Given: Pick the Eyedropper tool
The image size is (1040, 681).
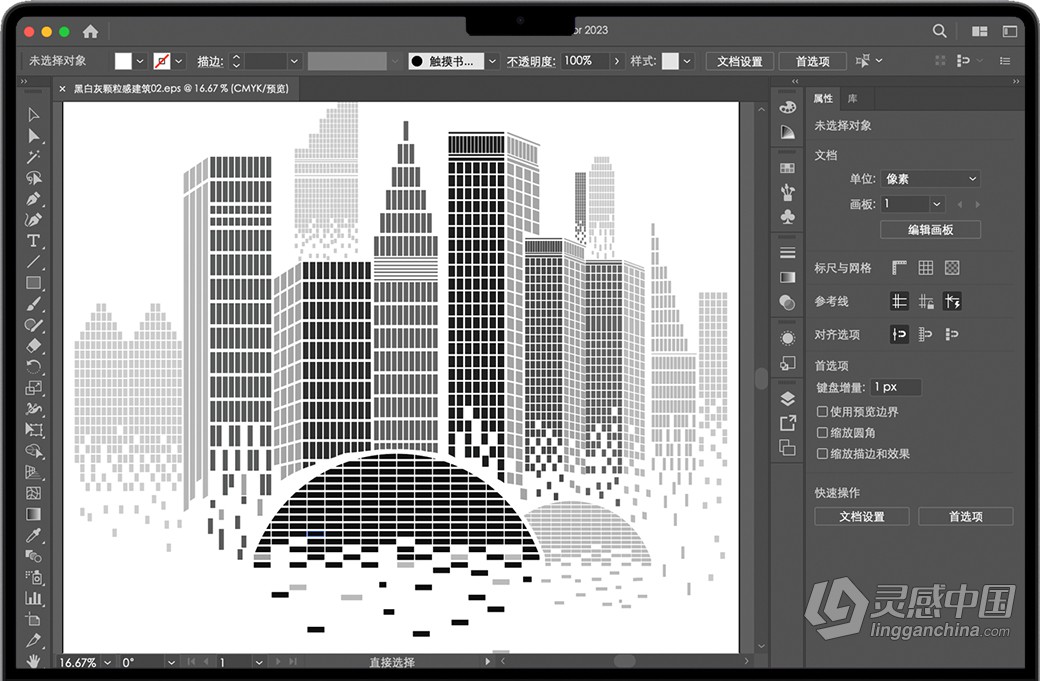Looking at the screenshot, I should (x=33, y=534).
